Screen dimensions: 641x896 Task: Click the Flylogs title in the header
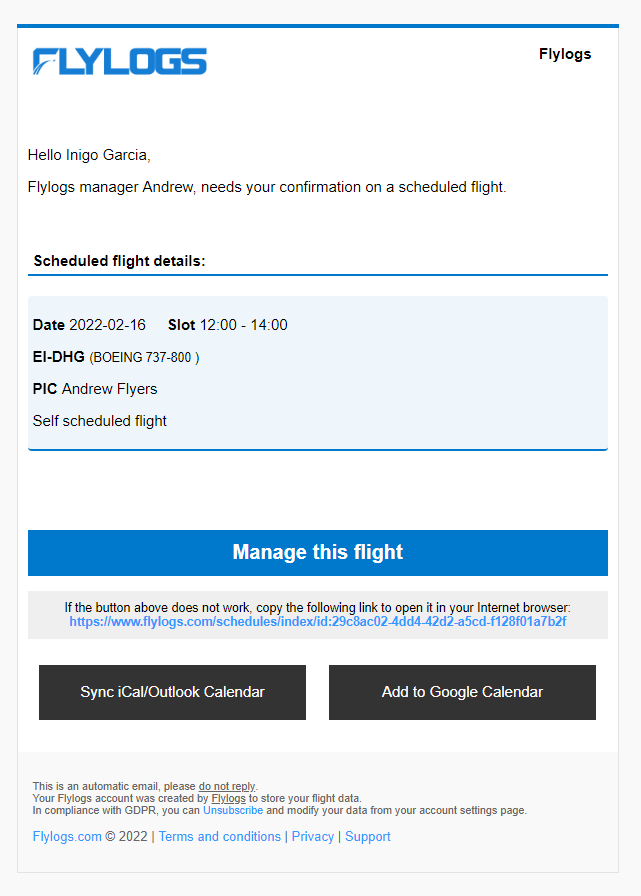click(x=565, y=54)
